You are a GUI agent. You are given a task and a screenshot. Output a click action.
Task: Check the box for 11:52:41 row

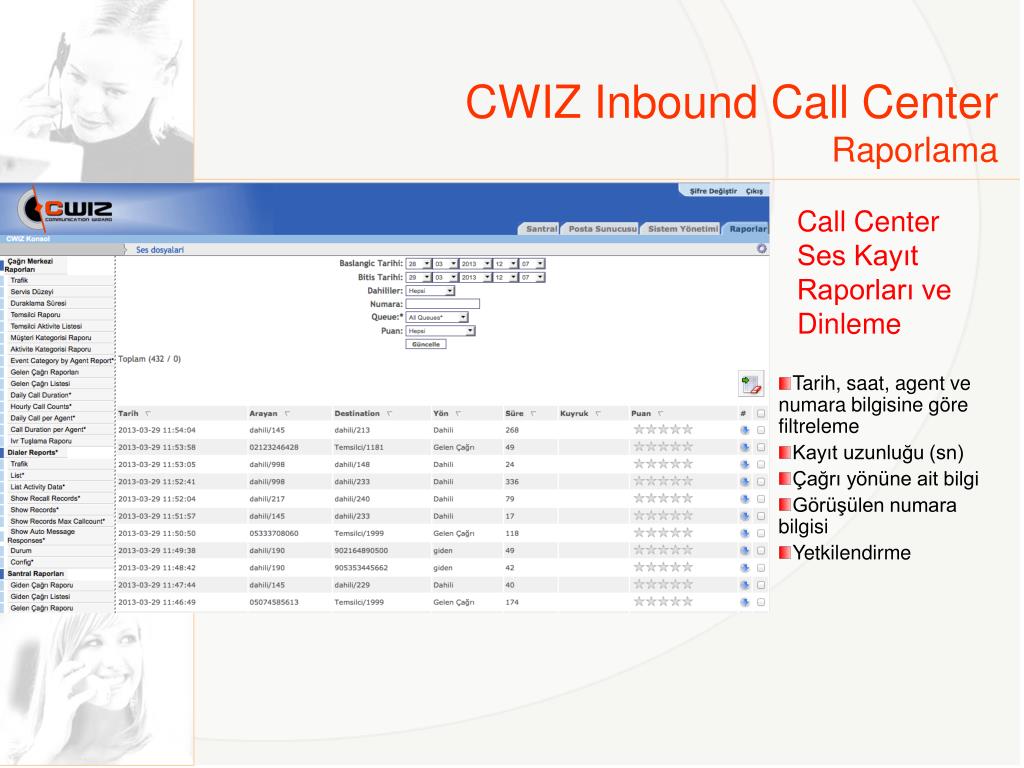pyautogui.click(x=761, y=482)
